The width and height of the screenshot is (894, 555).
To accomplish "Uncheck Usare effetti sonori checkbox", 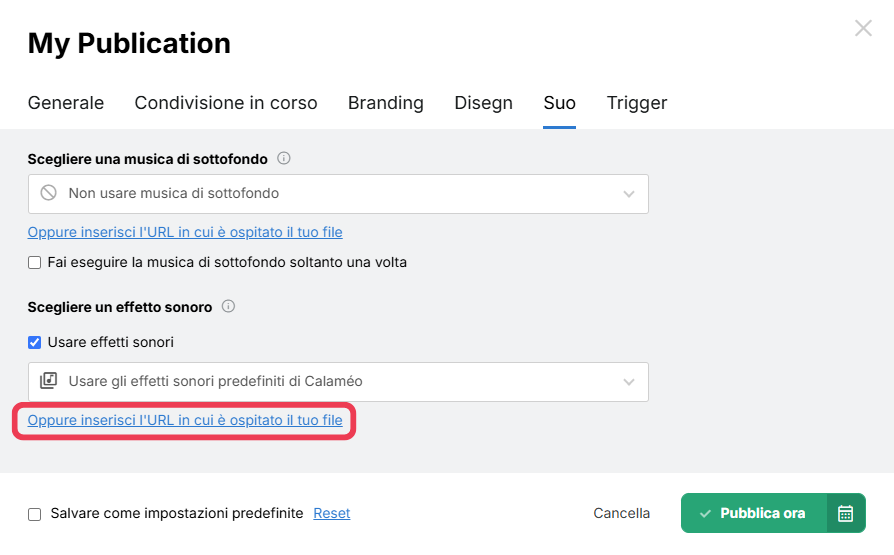I will pos(35,342).
